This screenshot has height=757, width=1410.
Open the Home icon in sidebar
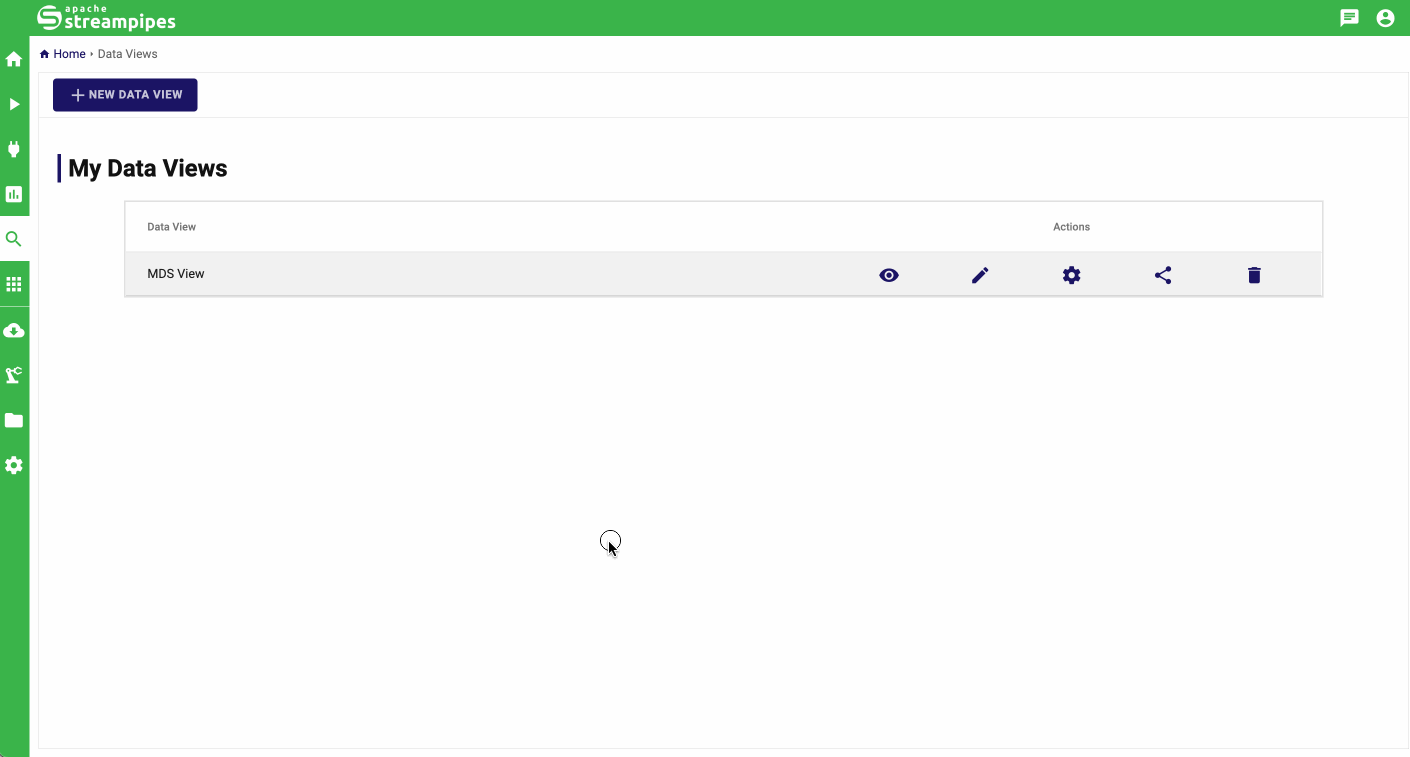(14, 59)
